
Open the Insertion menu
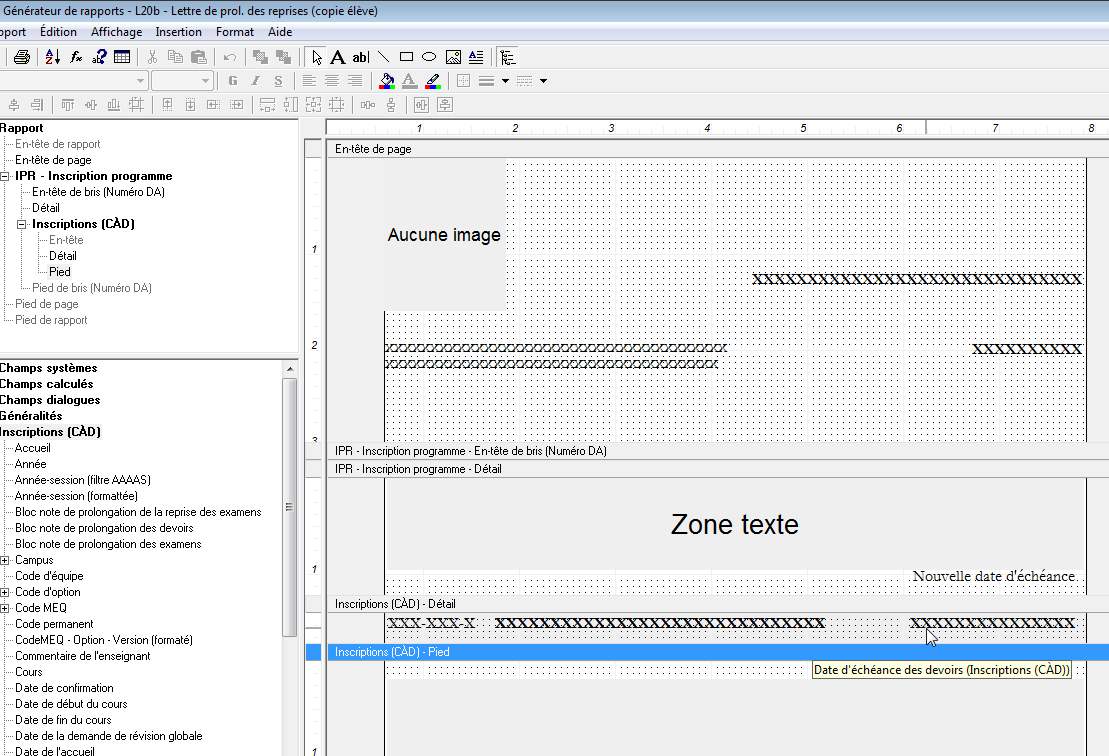179,32
